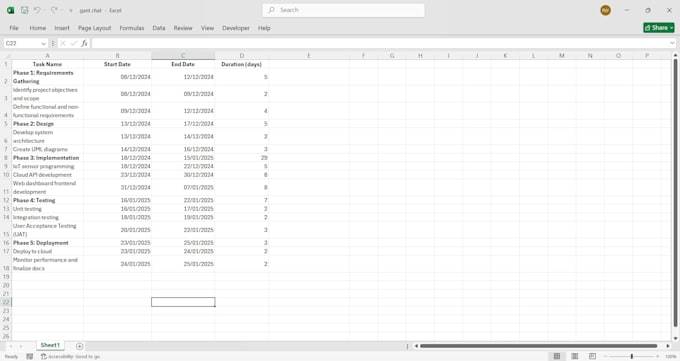Image resolution: width=680 pixels, height=361 pixels.
Task: Click the duration value 29 cell
Action: click(242, 158)
